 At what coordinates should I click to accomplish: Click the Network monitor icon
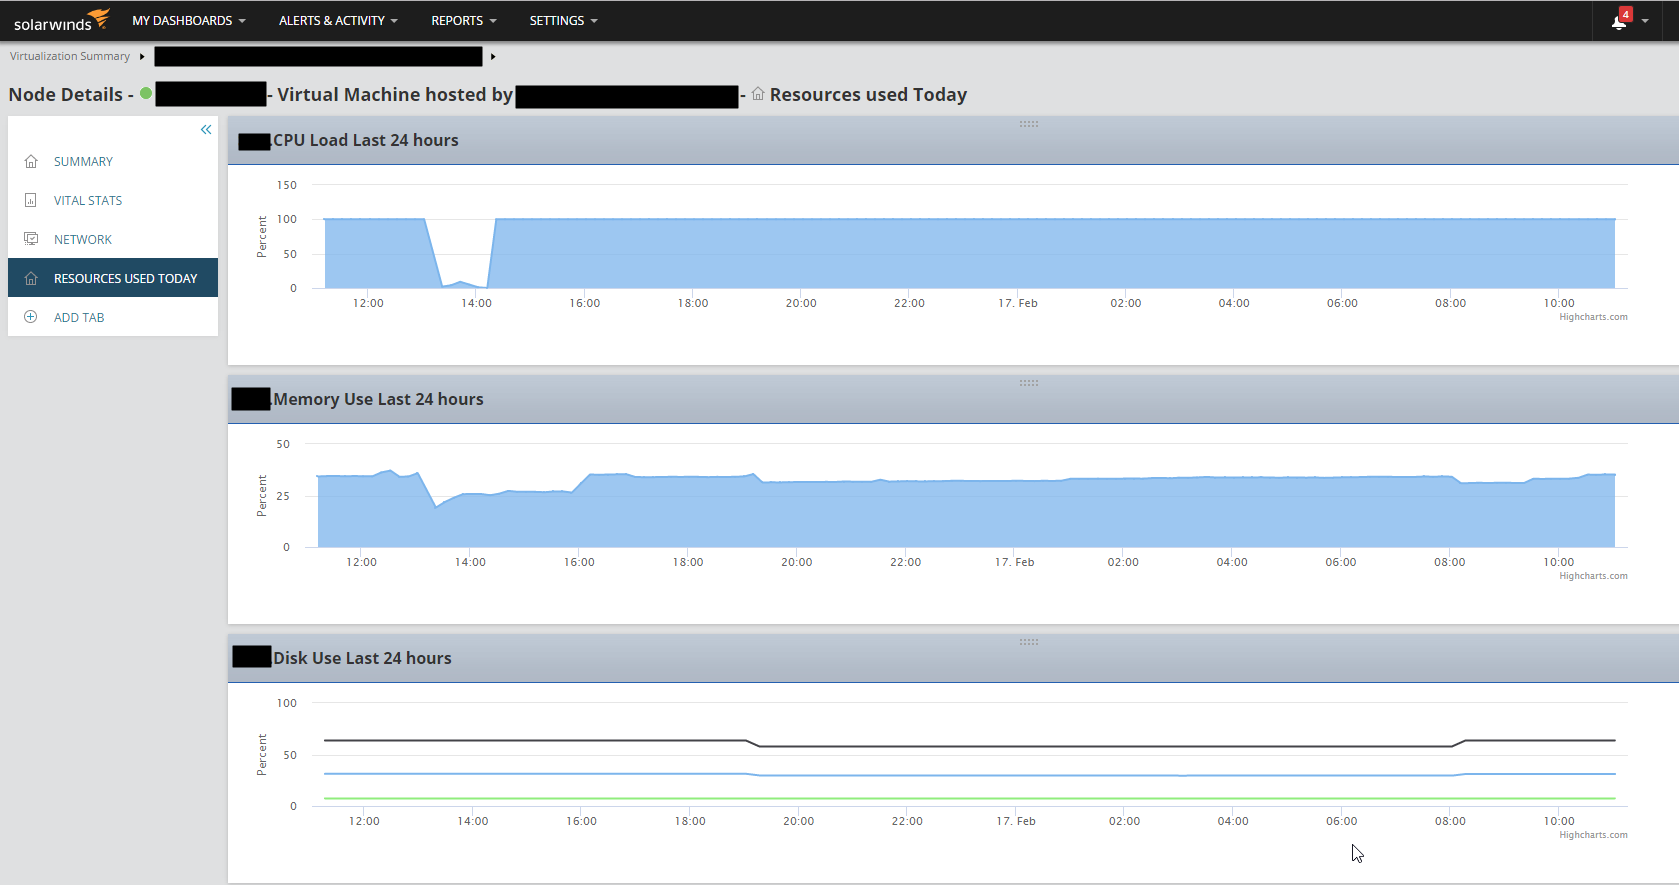[31, 239]
